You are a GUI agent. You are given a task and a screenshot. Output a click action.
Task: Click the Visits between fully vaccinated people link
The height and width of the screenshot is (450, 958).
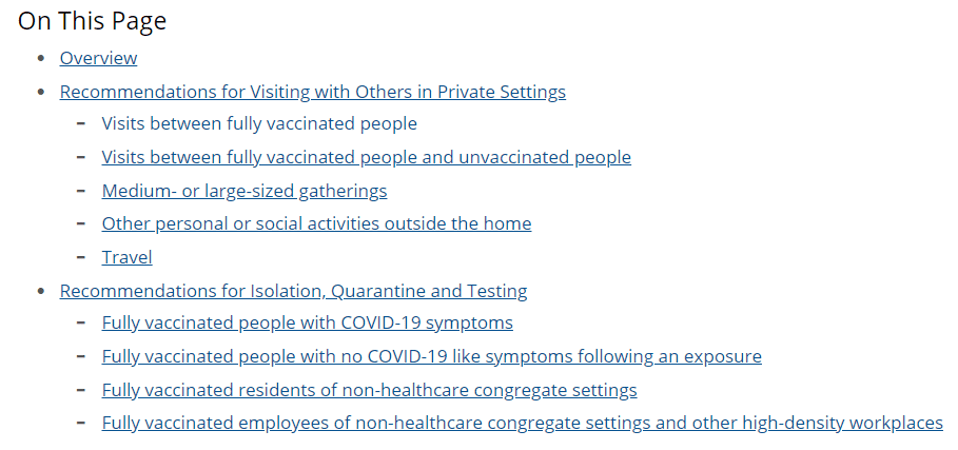259,124
